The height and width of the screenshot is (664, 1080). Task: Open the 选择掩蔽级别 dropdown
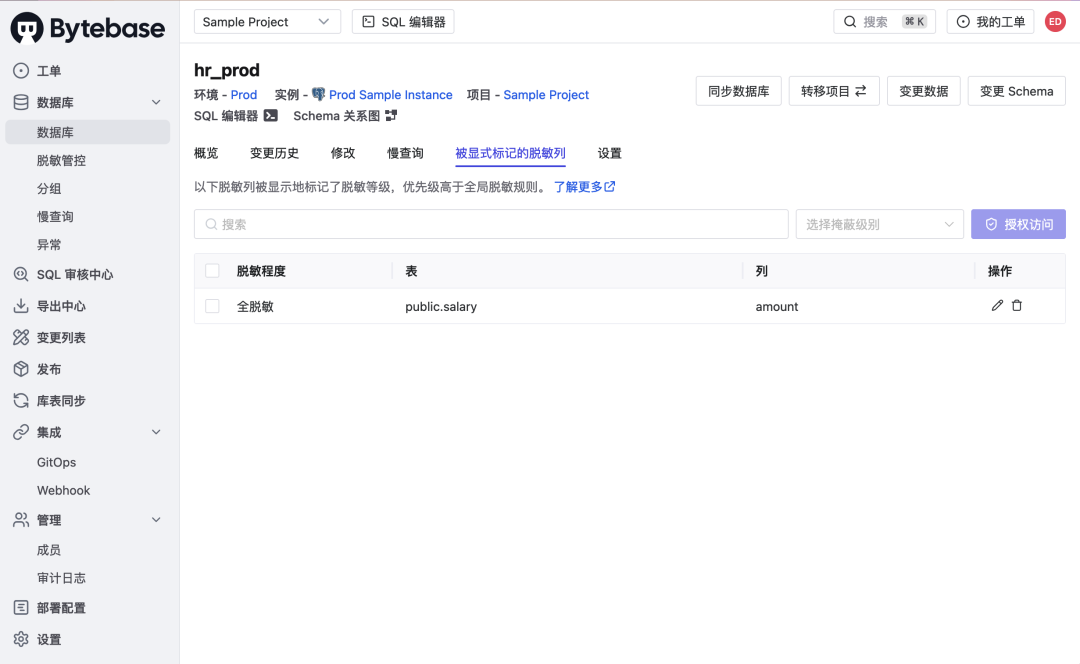pyautogui.click(x=880, y=225)
